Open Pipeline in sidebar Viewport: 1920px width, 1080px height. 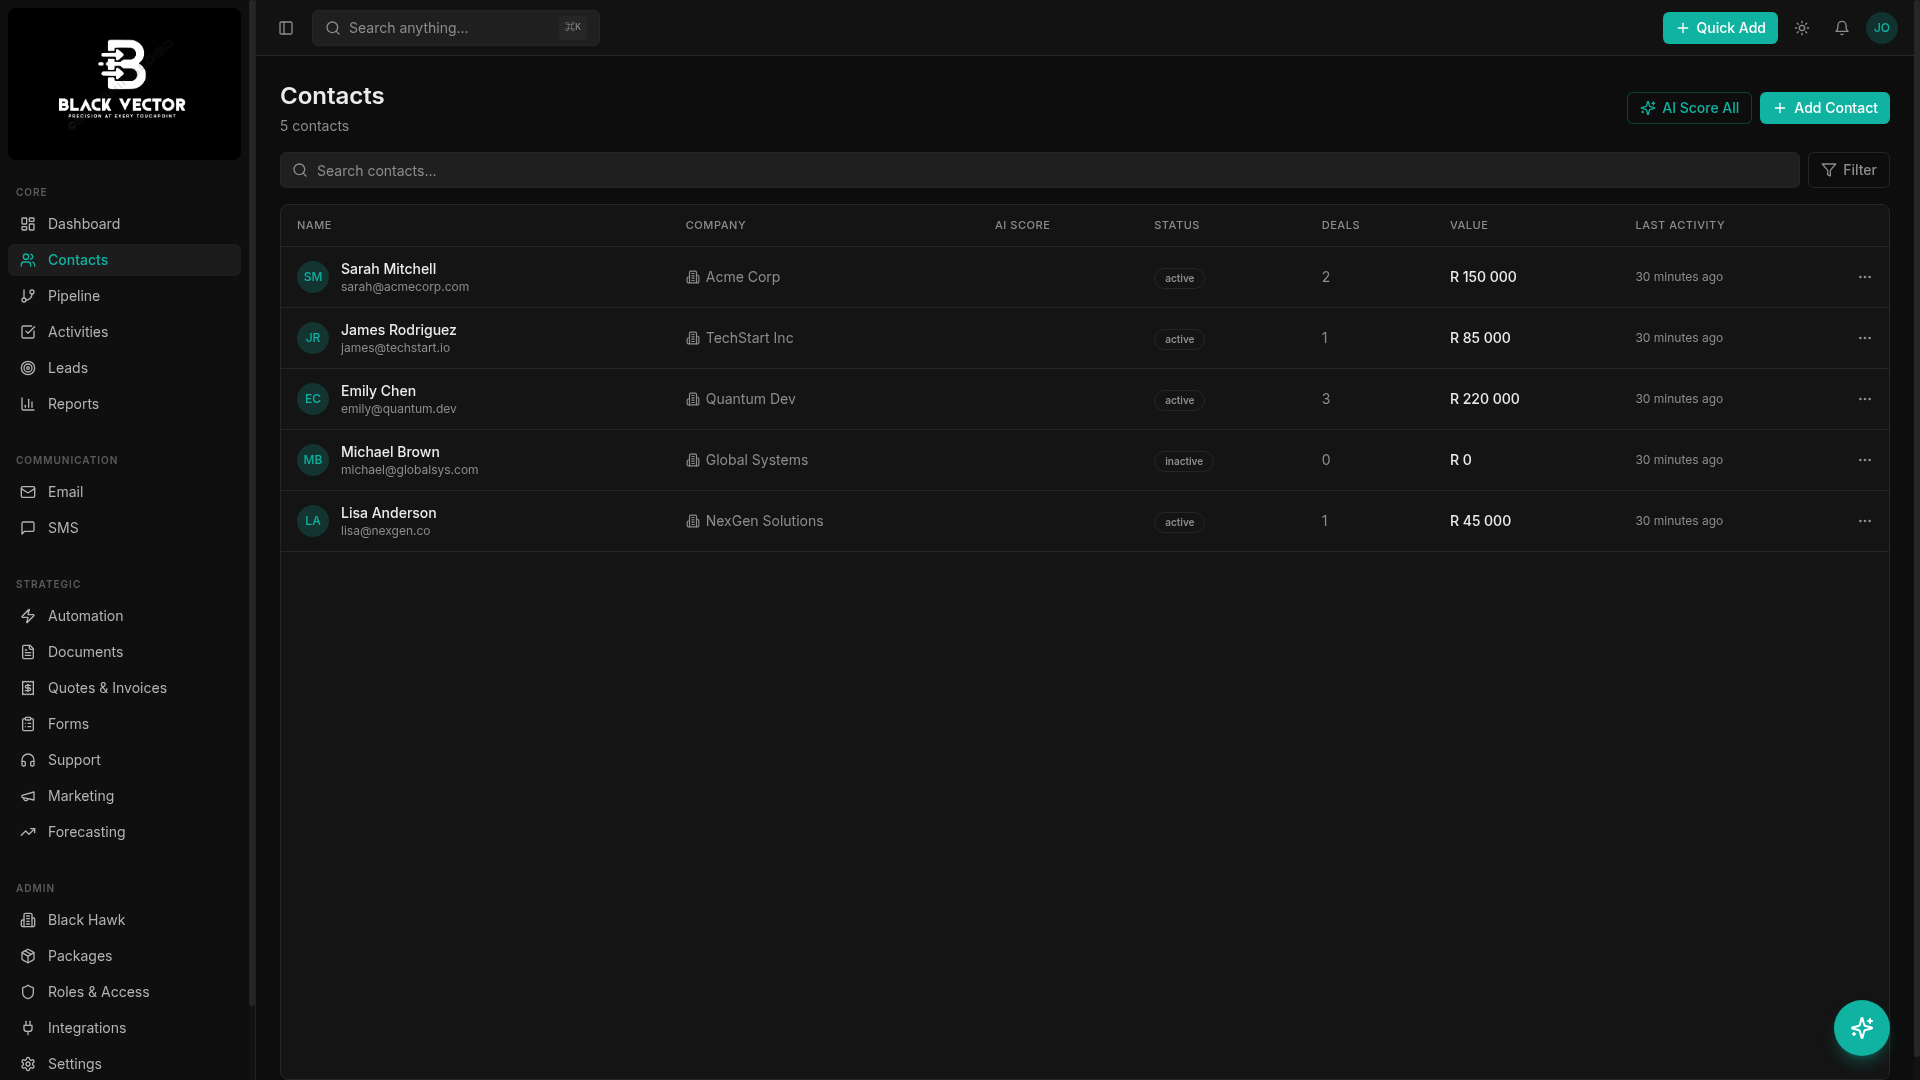pos(124,296)
